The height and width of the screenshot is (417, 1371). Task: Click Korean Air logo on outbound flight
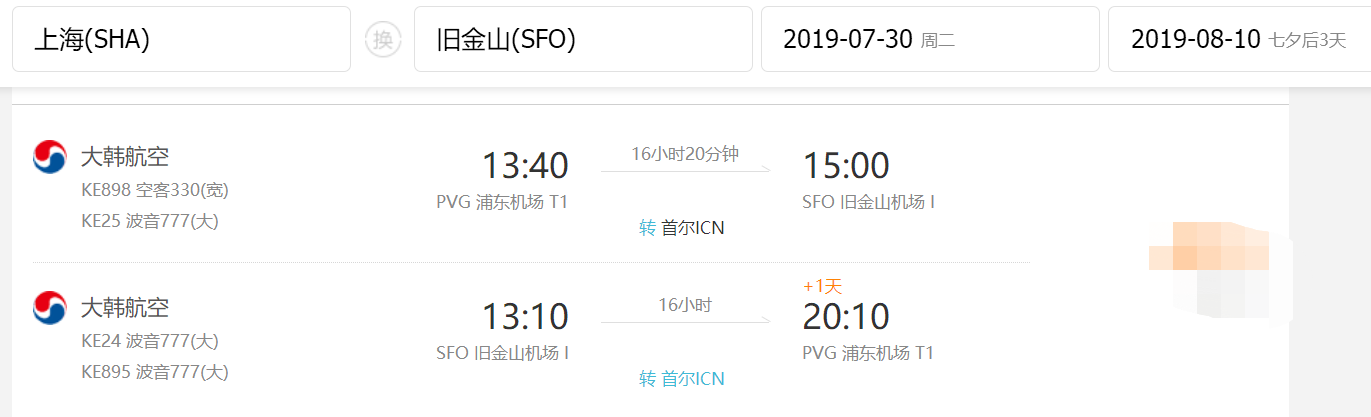pos(50,157)
